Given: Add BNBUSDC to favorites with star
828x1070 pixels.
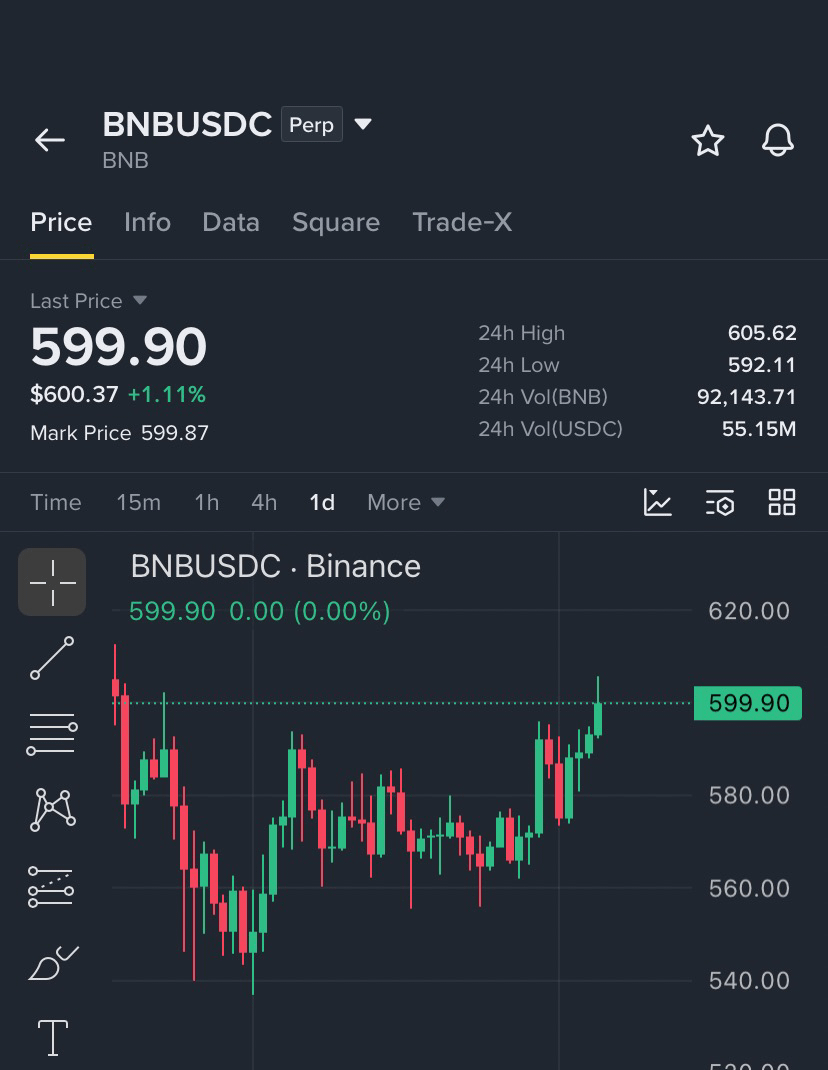Looking at the screenshot, I should [707, 141].
